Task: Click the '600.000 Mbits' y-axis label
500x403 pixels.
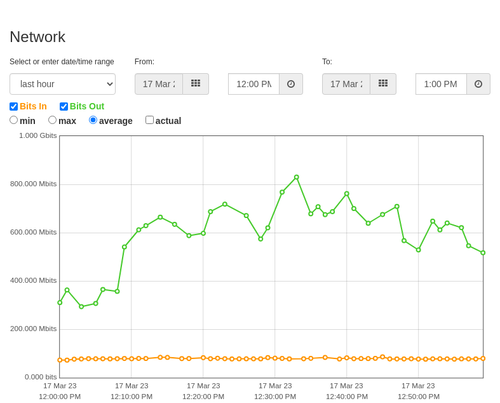Action: click(33, 232)
